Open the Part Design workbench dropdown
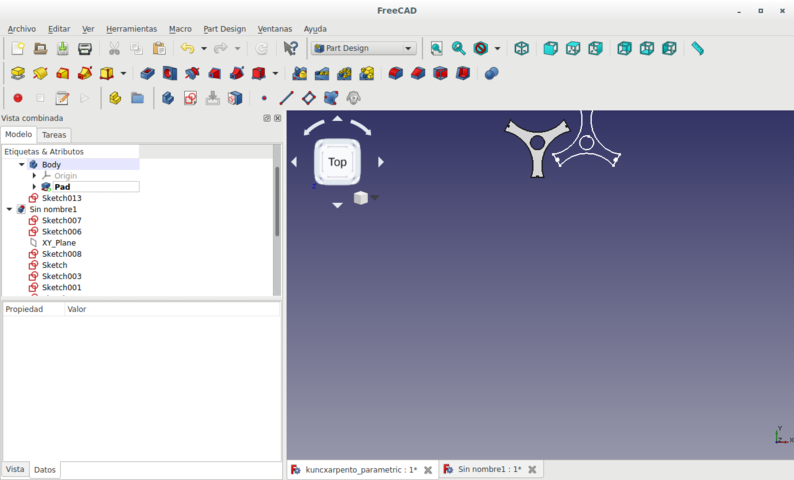Viewport: 794px width, 480px height. point(364,48)
